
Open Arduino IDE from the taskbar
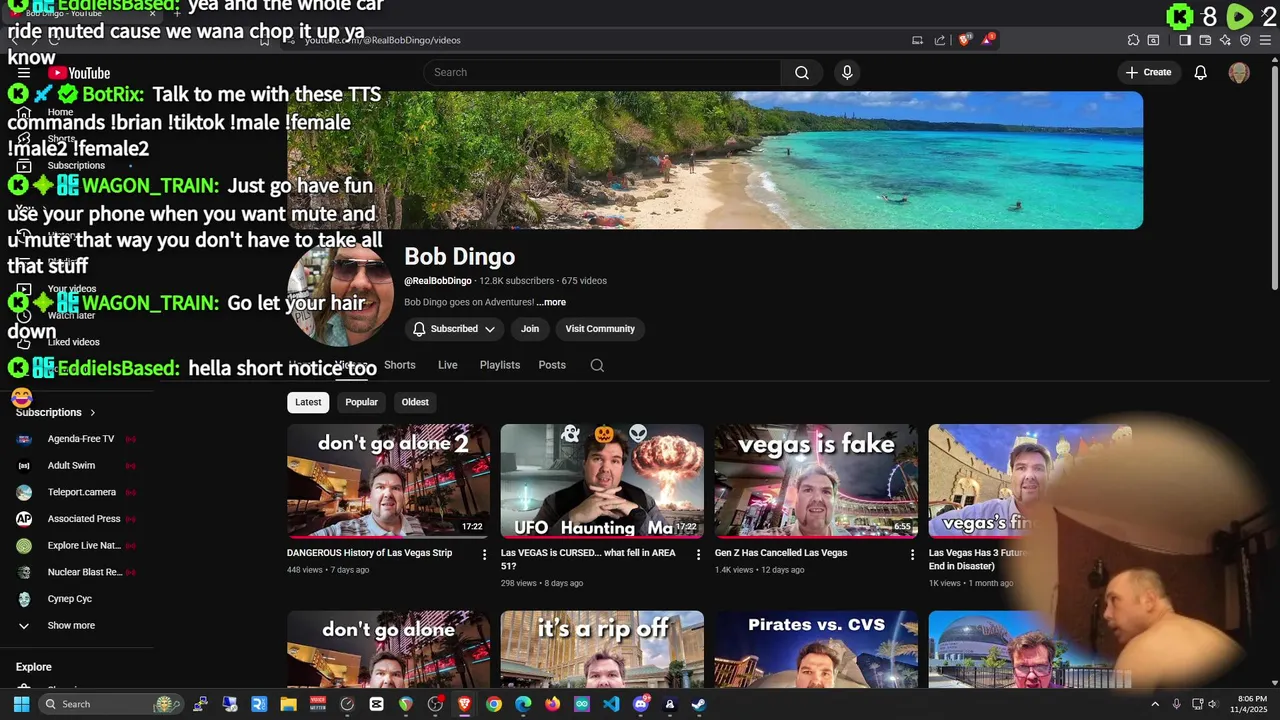(582, 704)
